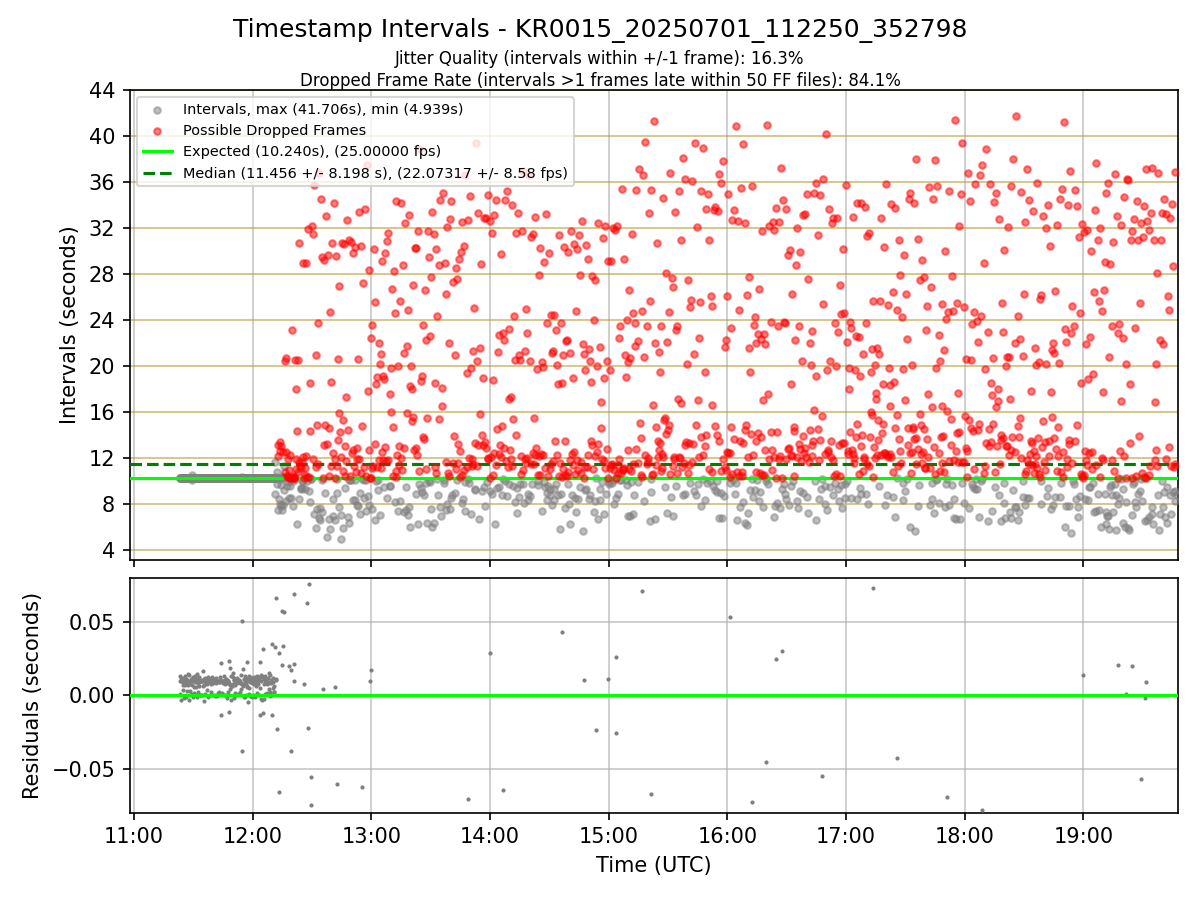Select the Dropped Frame Rate 84.1% subtitle

coord(600,80)
